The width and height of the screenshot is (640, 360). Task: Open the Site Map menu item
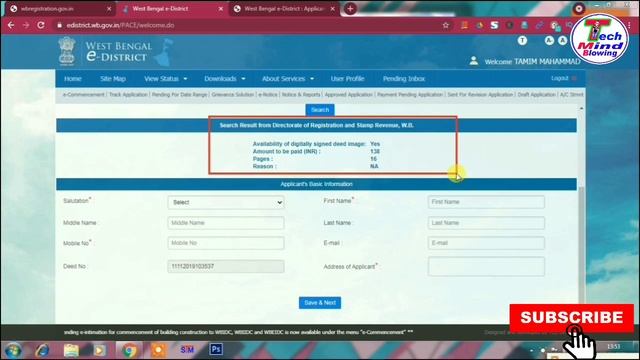[113, 79]
